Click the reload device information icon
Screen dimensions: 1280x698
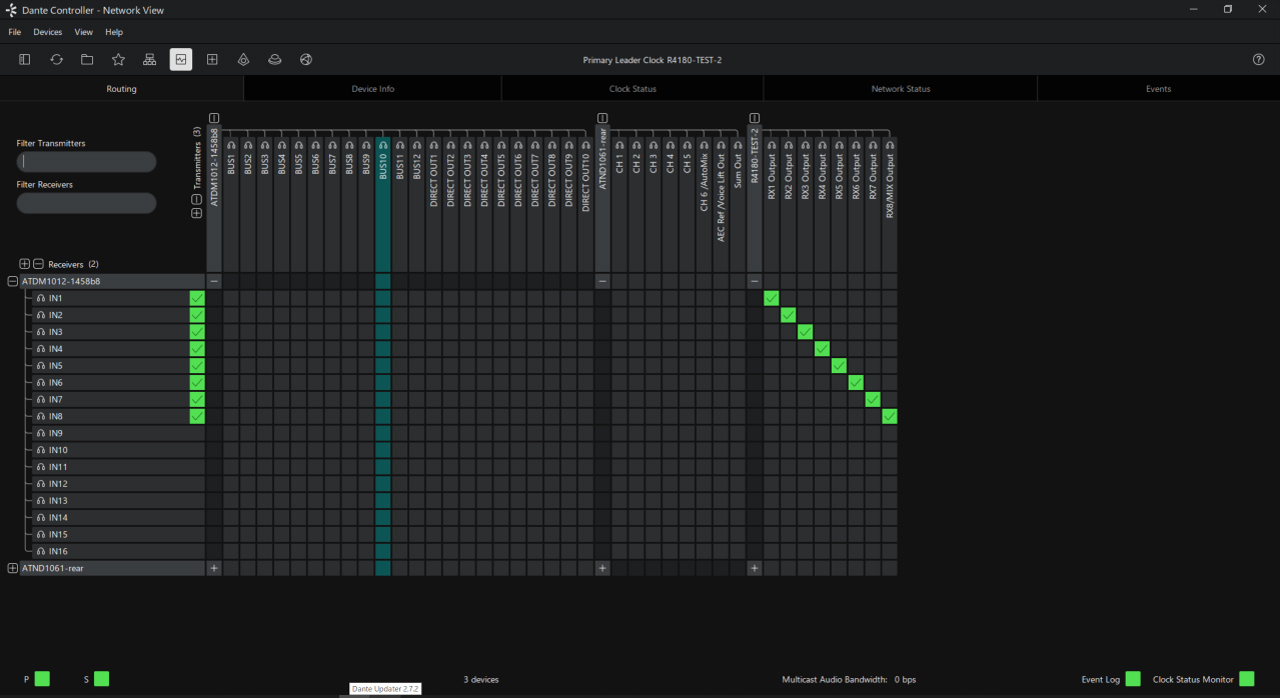coord(56,60)
